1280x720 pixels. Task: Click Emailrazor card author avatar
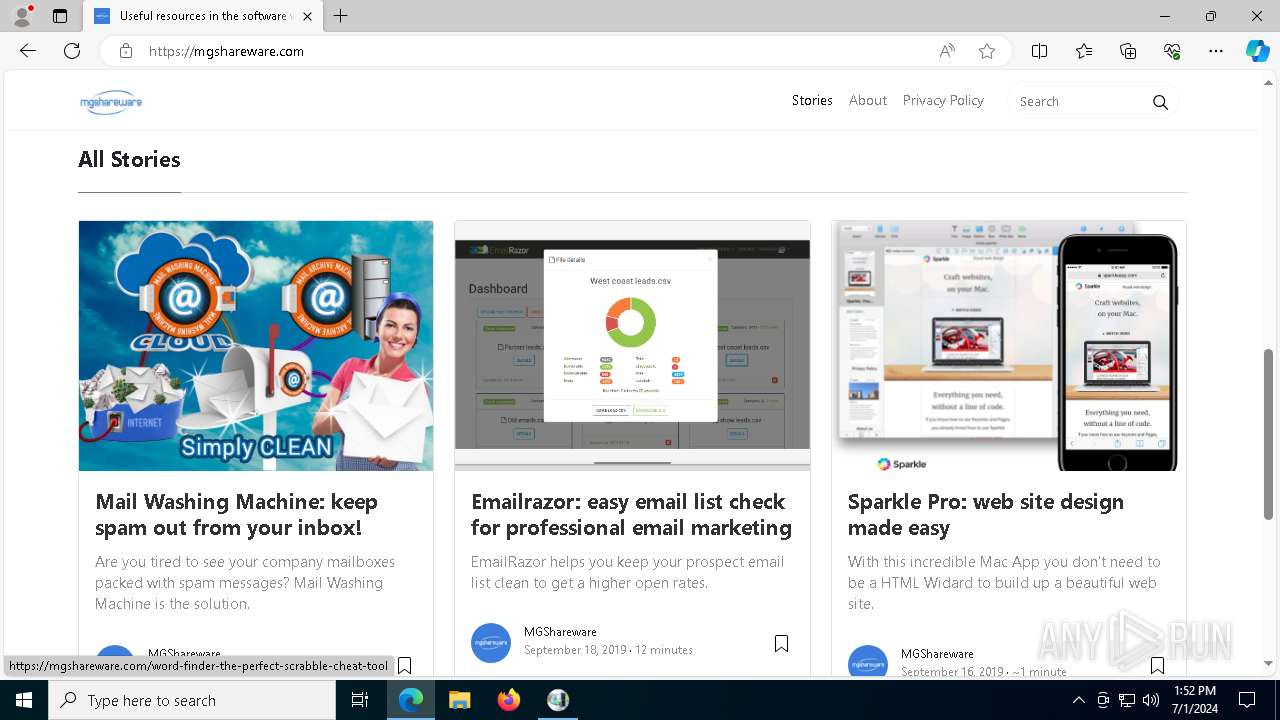pos(491,643)
